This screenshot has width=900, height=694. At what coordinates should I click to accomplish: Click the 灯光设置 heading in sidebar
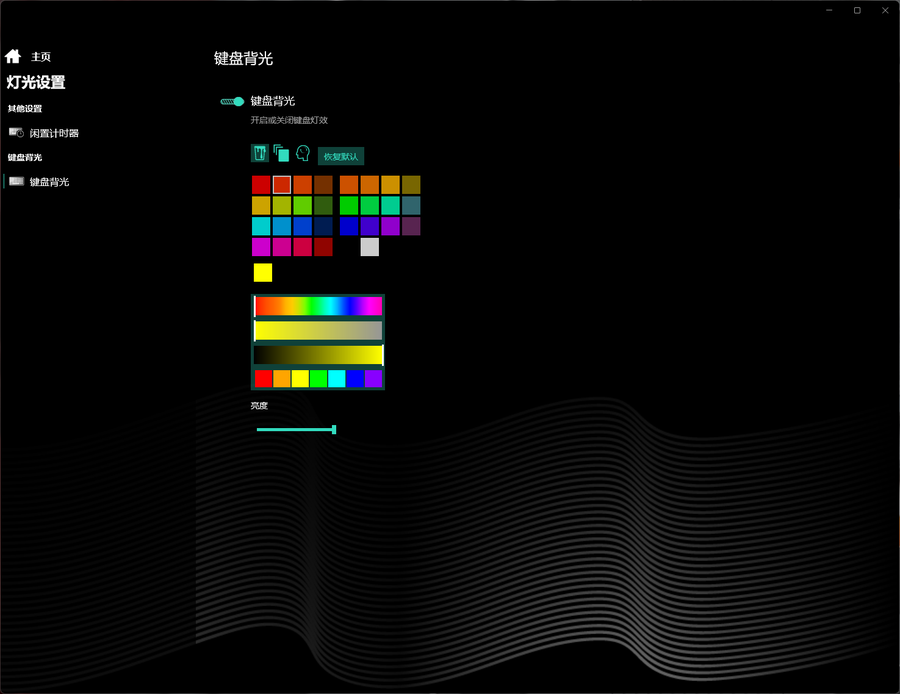click(x=36, y=83)
